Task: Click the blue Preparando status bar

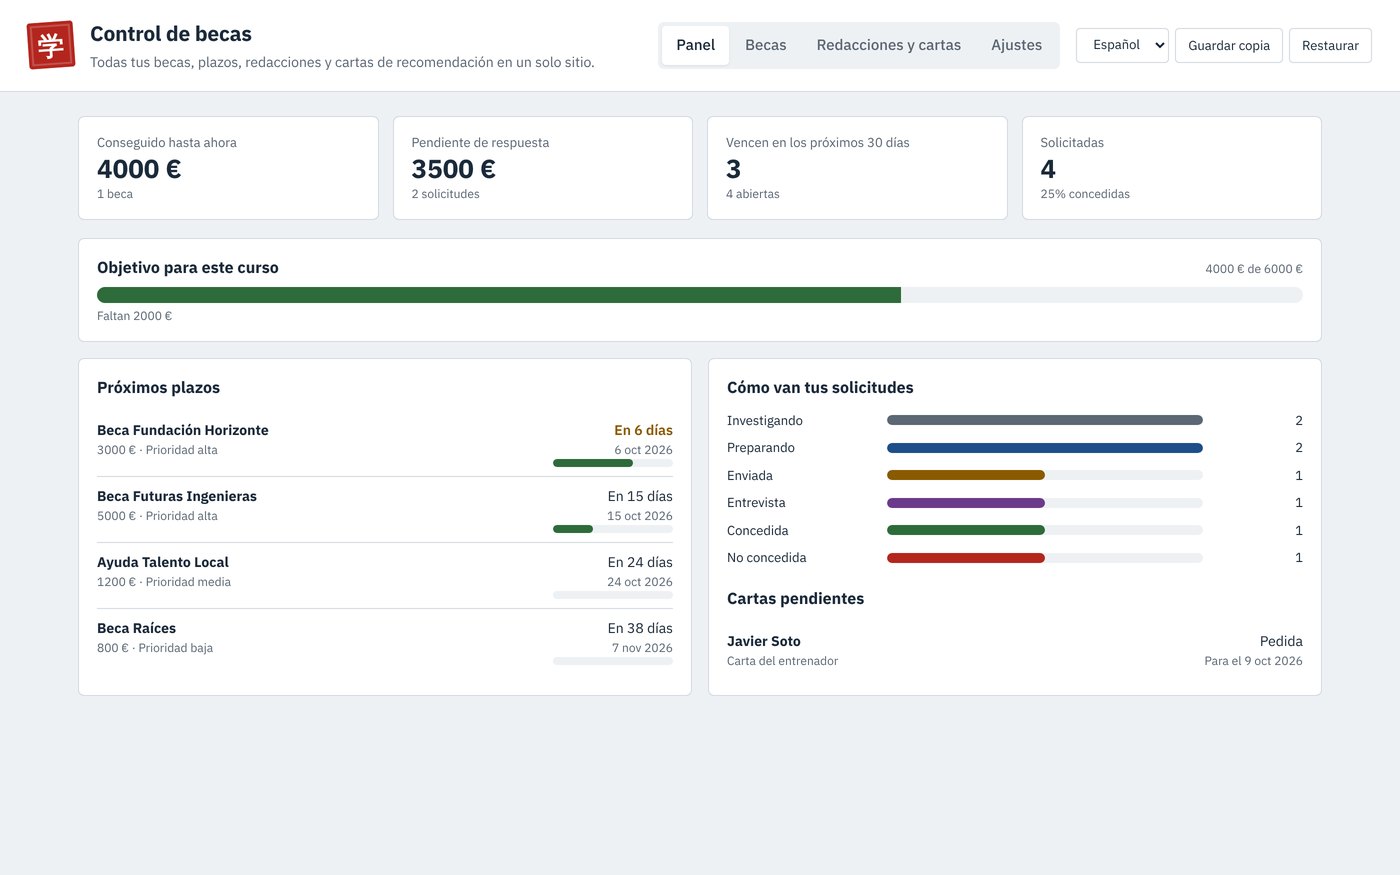Action: coord(1044,448)
